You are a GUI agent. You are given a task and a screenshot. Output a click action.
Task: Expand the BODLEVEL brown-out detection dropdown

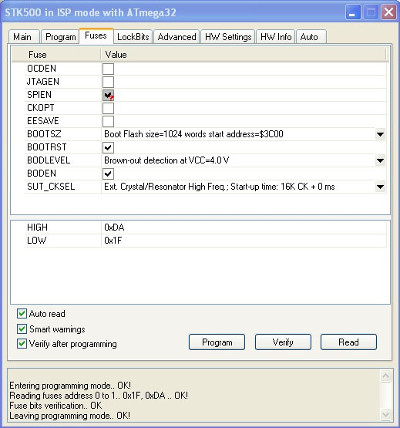coord(380,161)
